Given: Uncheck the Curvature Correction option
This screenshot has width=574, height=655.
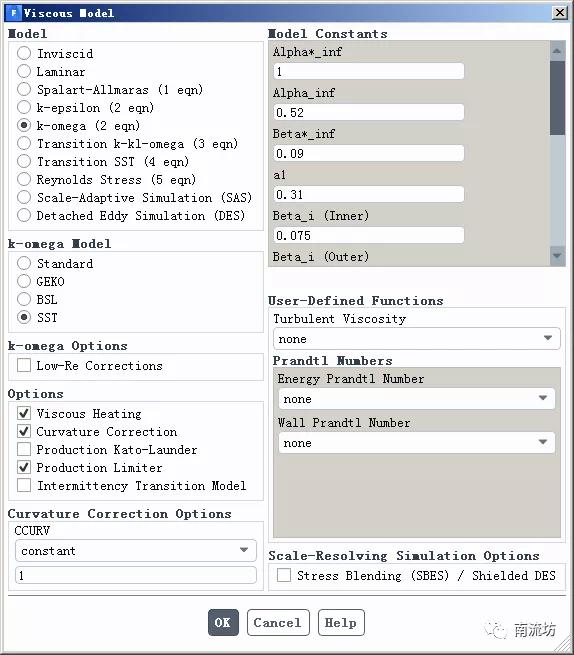Looking at the screenshot, I should (x=24, y=431).
